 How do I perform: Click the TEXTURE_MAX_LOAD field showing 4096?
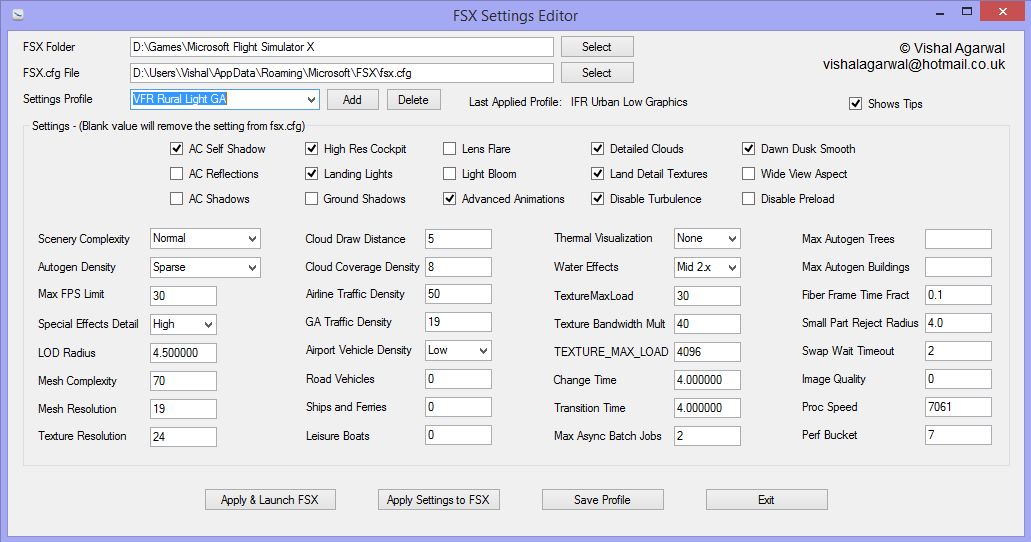(707, 352)
